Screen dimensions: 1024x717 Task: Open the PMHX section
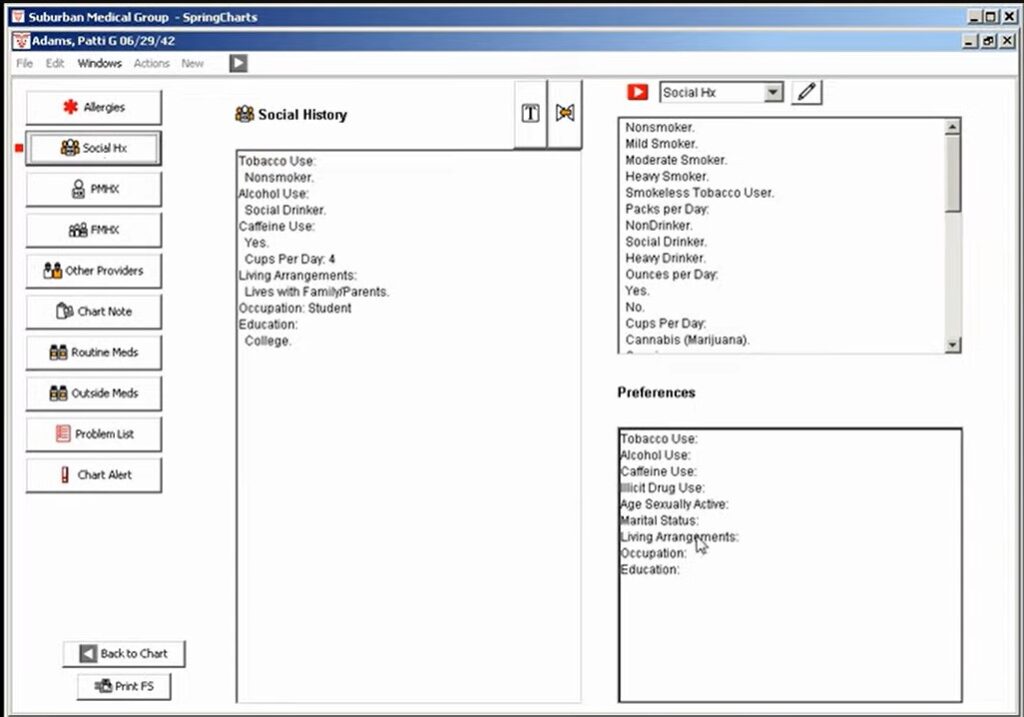(93, 189)
